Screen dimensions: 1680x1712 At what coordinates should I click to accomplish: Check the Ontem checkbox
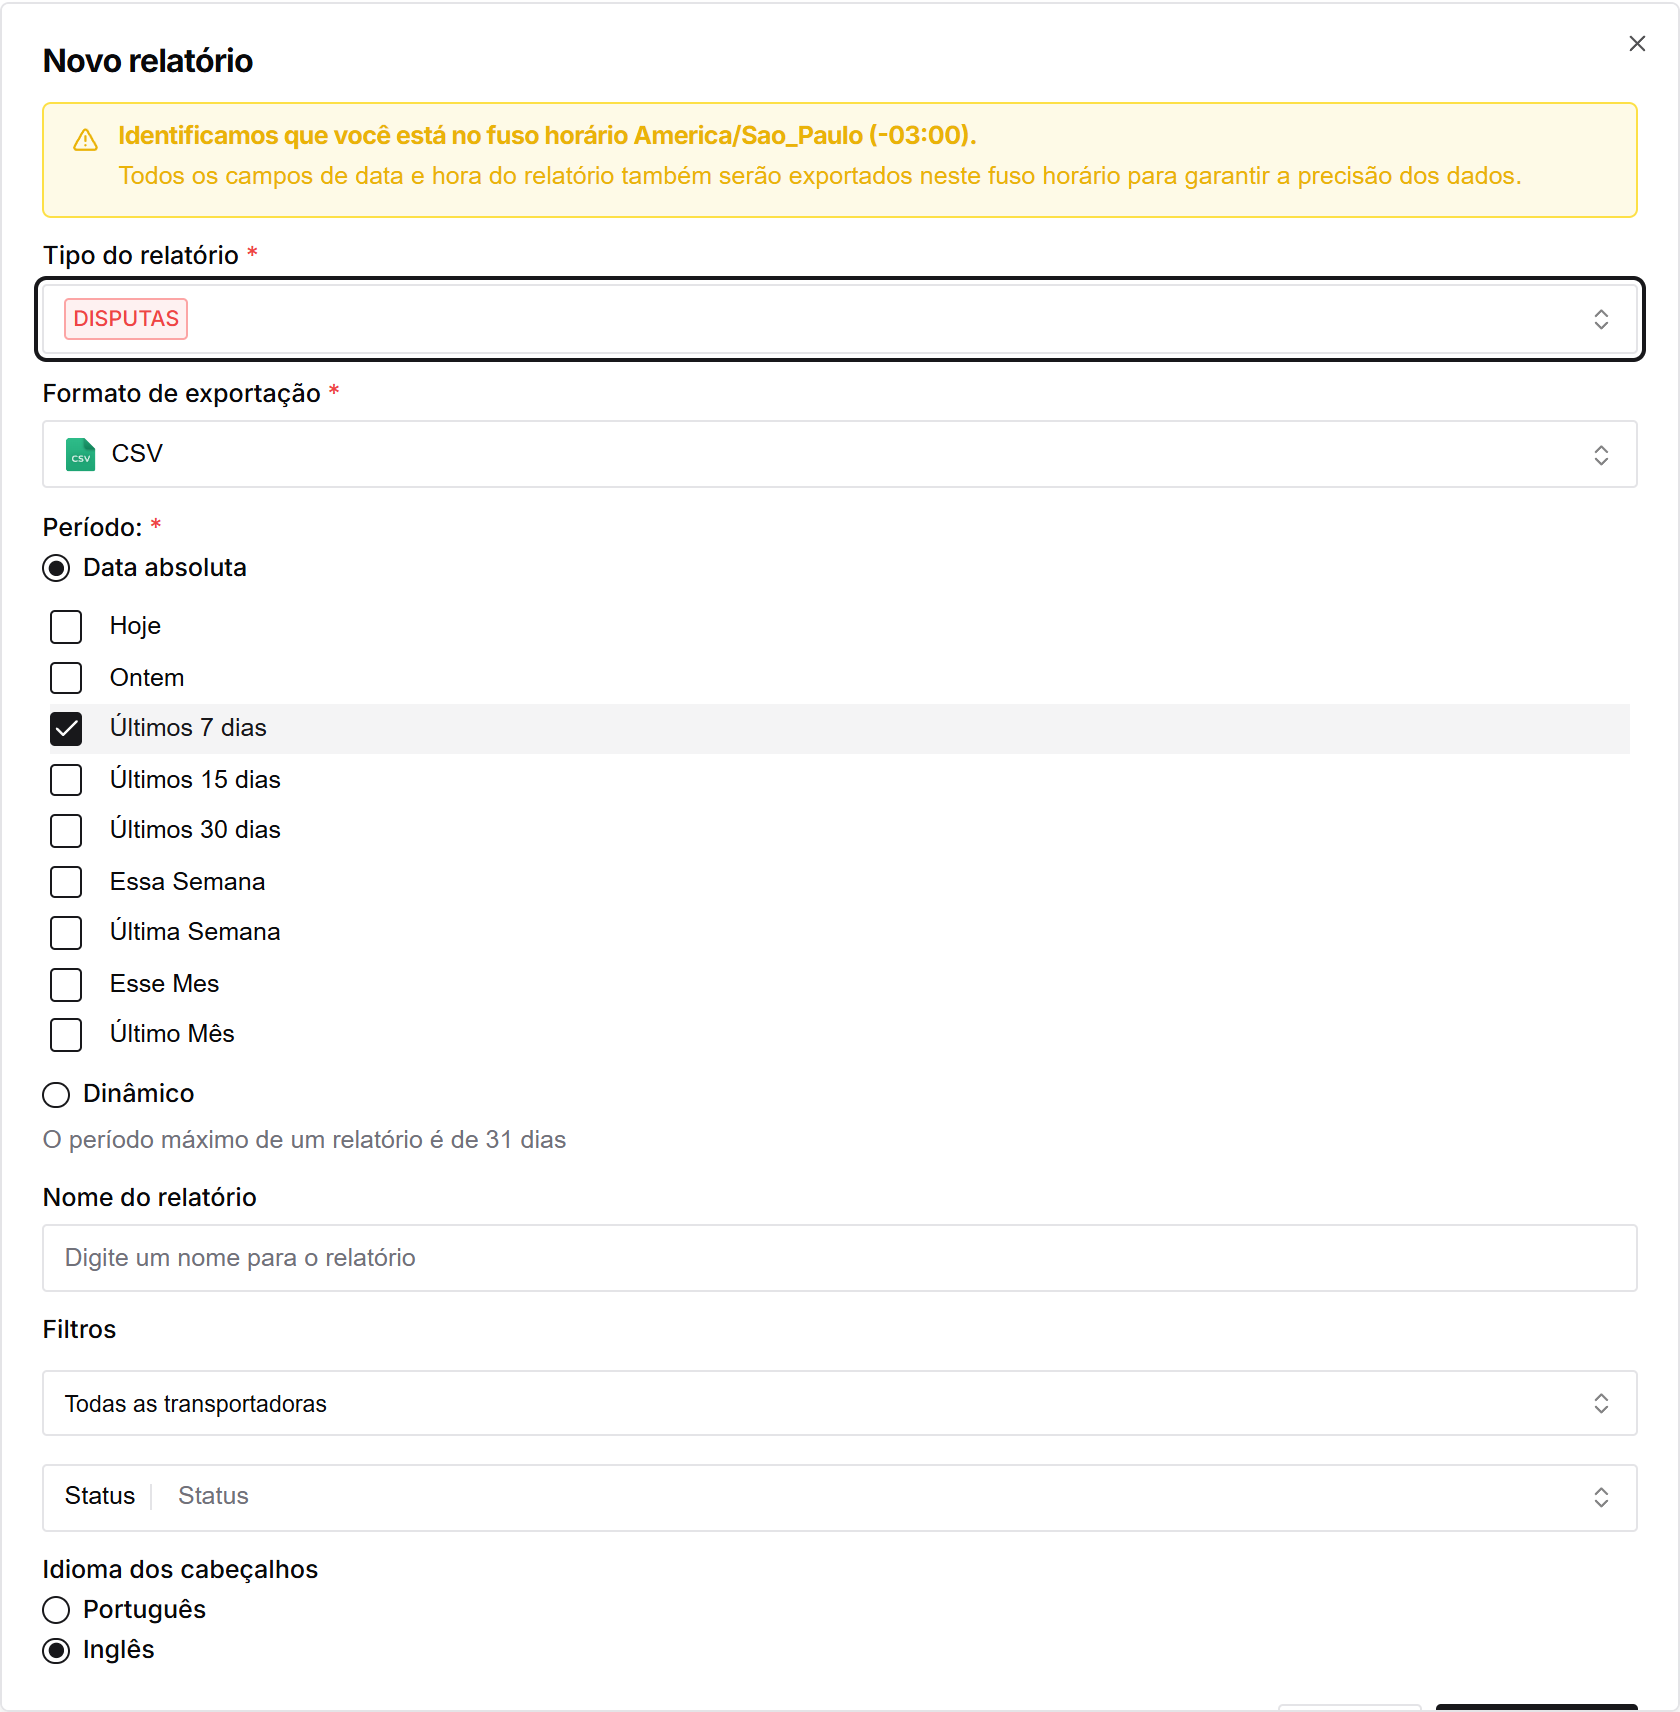[x=66, y=678]
